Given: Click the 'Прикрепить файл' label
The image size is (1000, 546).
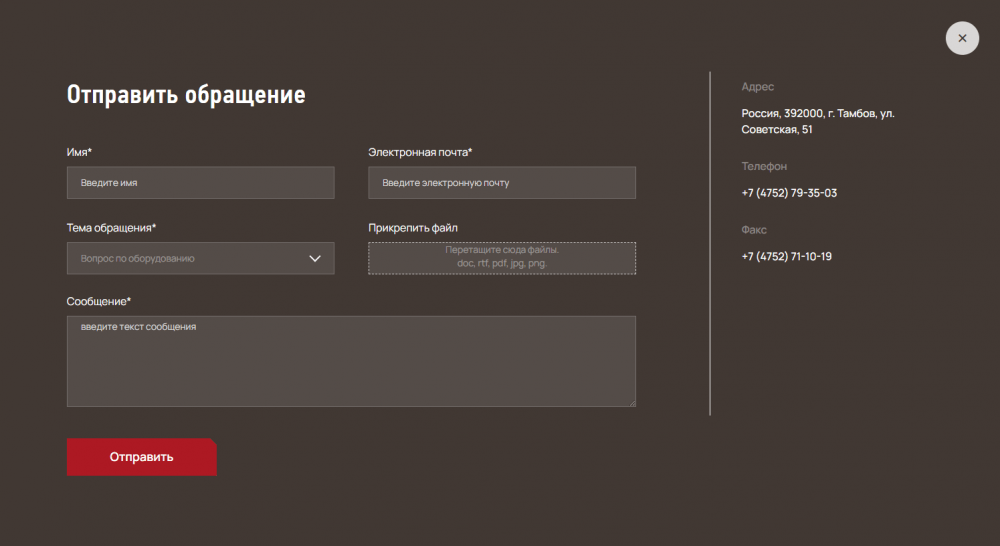Looking at the screenshot, I should [x=413, y=228].
